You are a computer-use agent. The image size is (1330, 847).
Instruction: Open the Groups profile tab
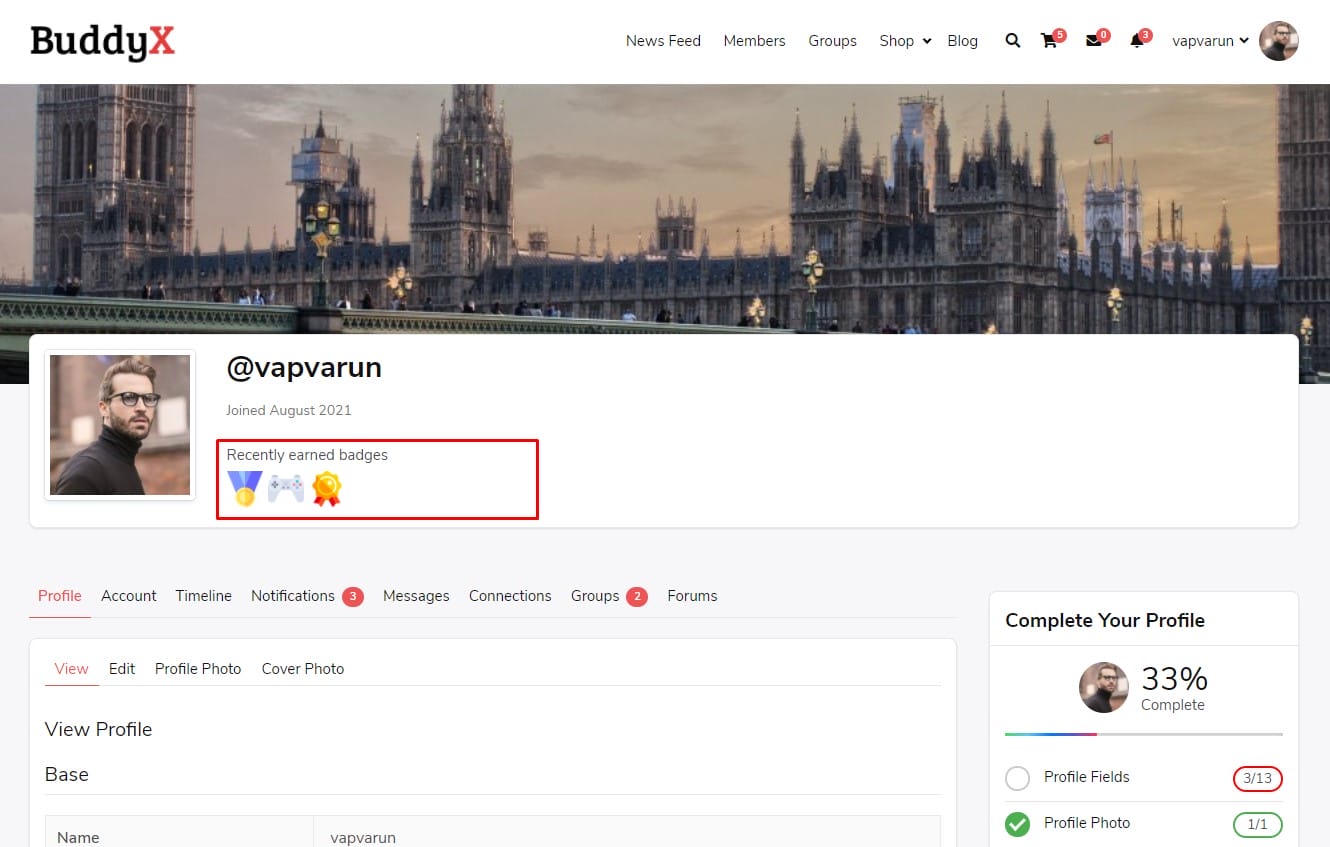595,596
